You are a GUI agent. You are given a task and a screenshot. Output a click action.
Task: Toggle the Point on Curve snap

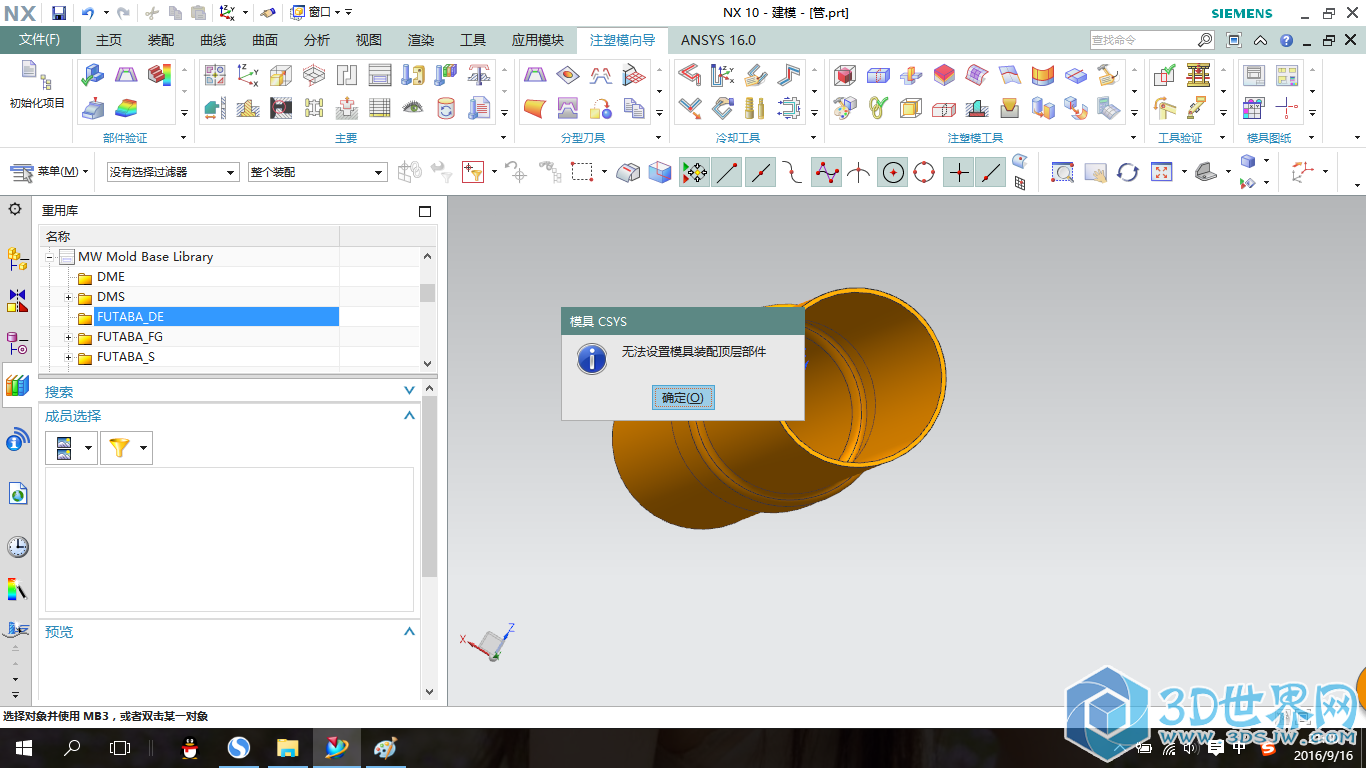[990, 172]
